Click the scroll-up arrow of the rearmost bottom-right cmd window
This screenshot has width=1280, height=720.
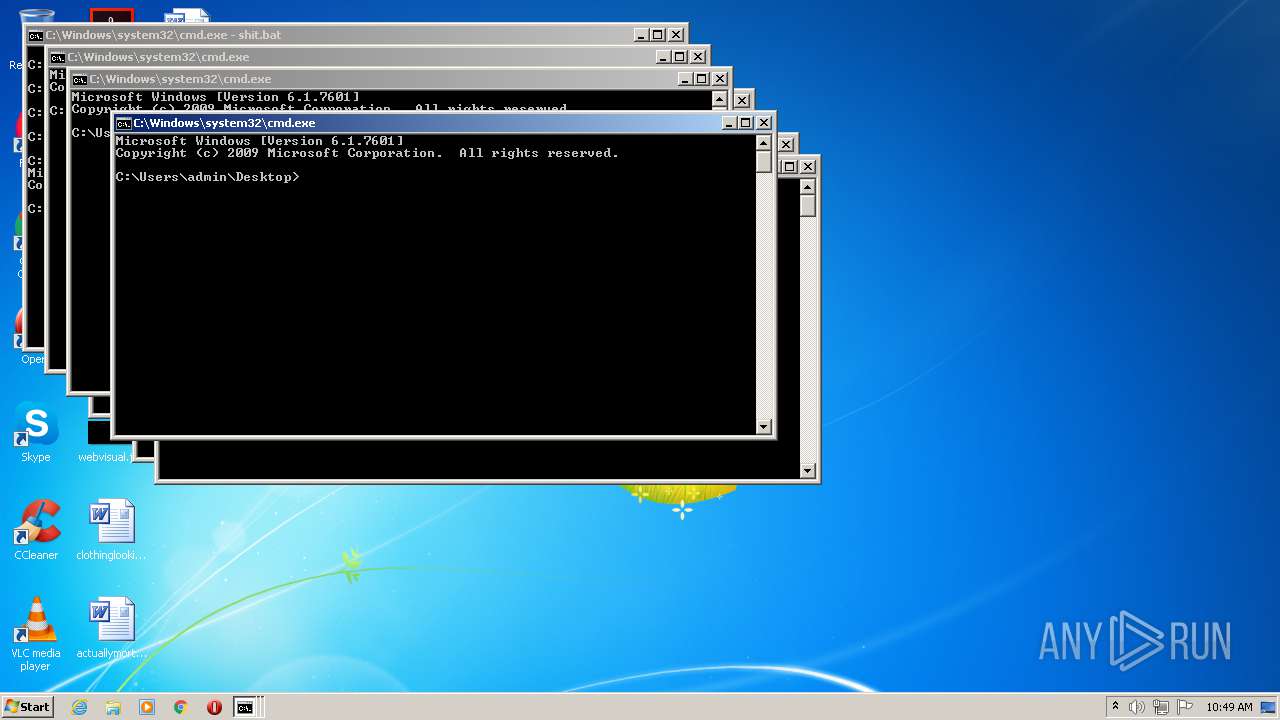point(808,187)
